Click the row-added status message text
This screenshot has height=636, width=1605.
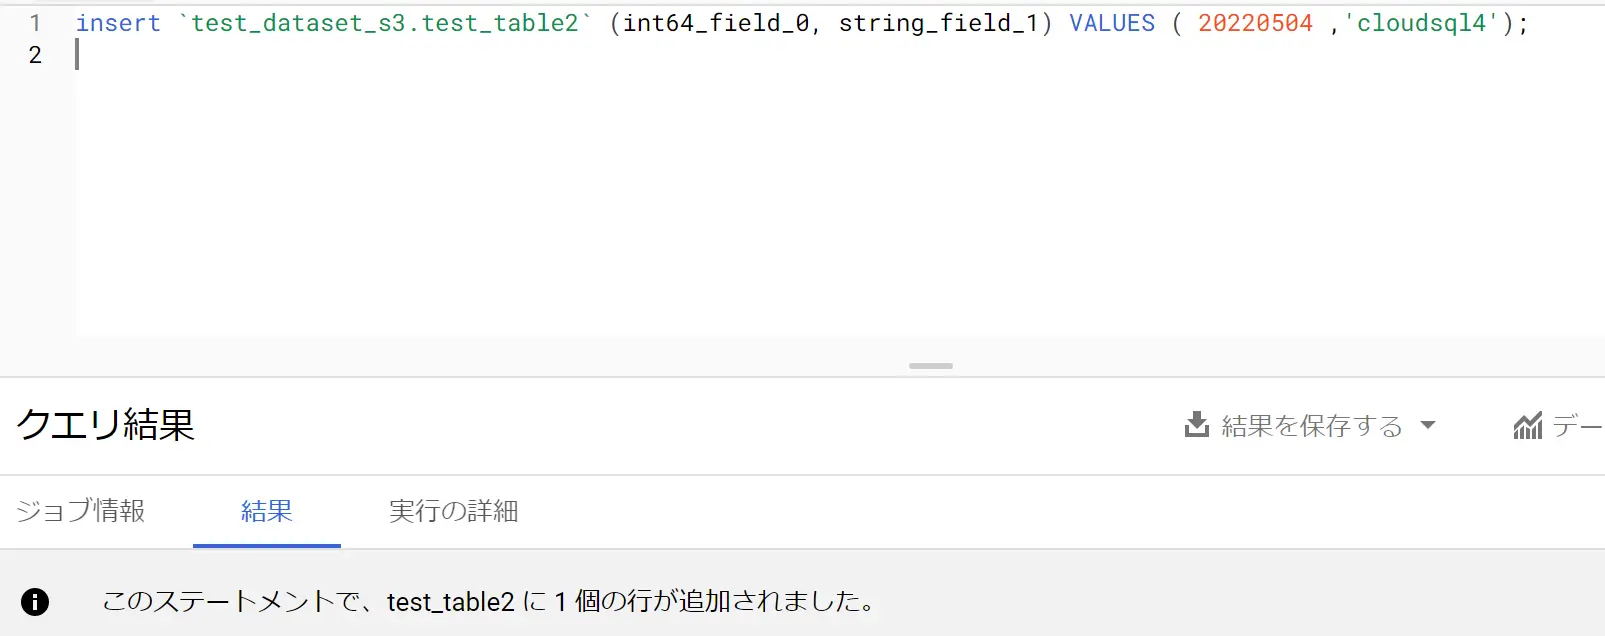(491, 601)
